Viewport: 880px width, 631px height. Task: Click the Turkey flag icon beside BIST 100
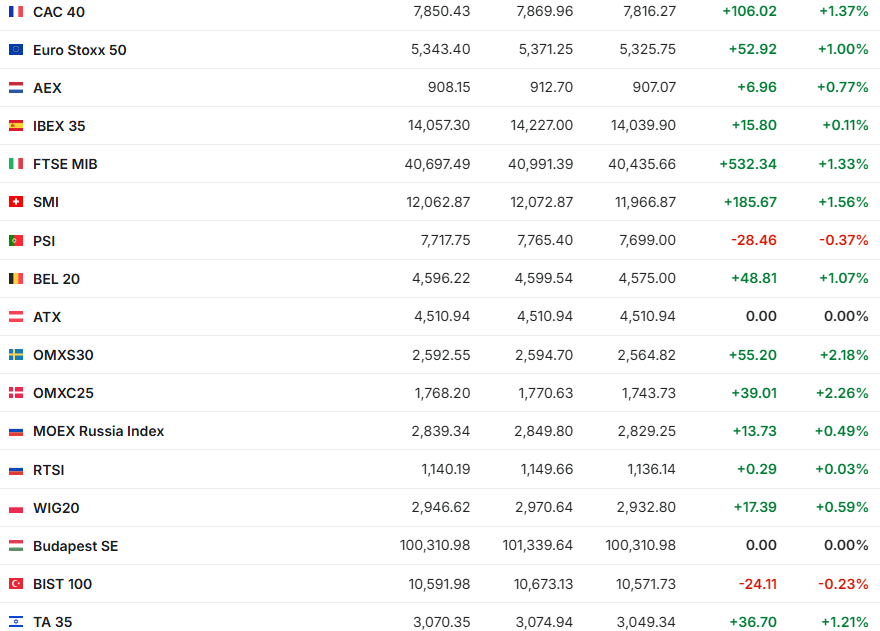point(16,584)
